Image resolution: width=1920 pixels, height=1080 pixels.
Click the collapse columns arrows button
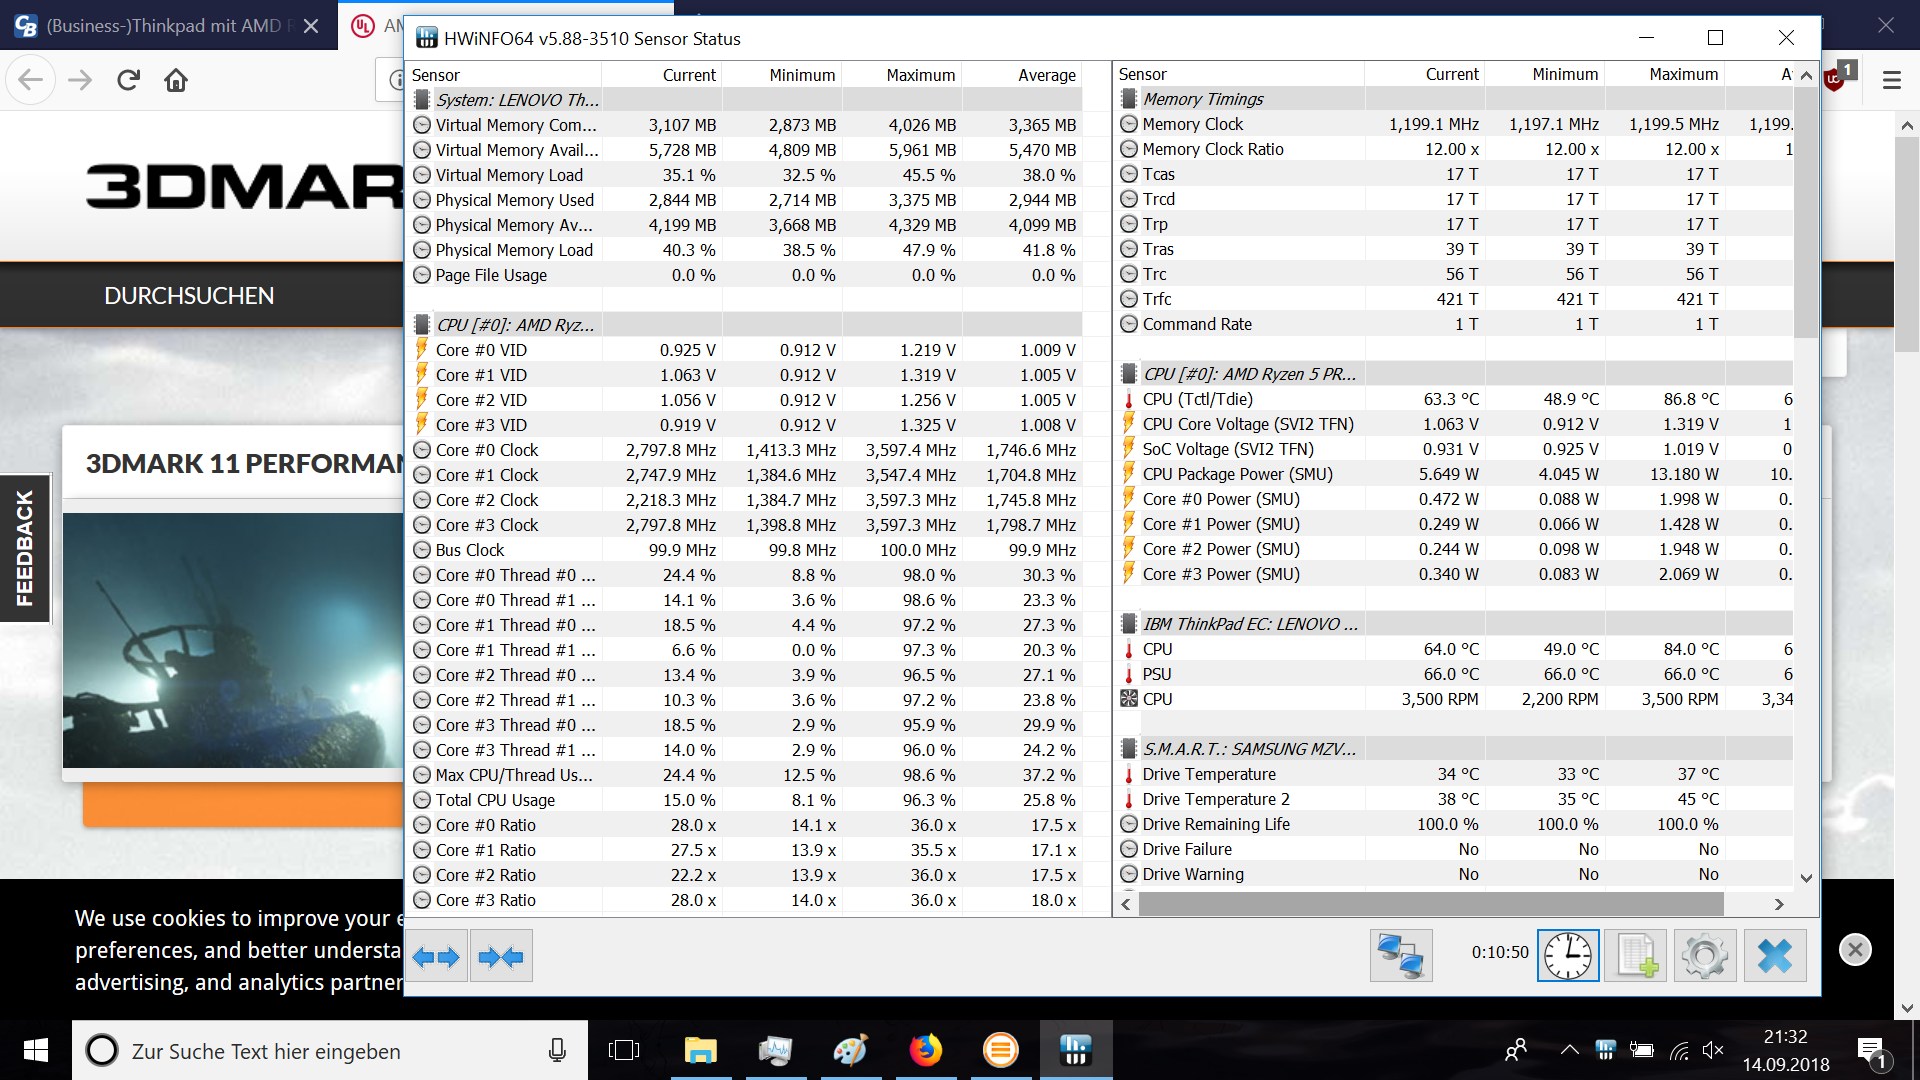click(501, 957)
